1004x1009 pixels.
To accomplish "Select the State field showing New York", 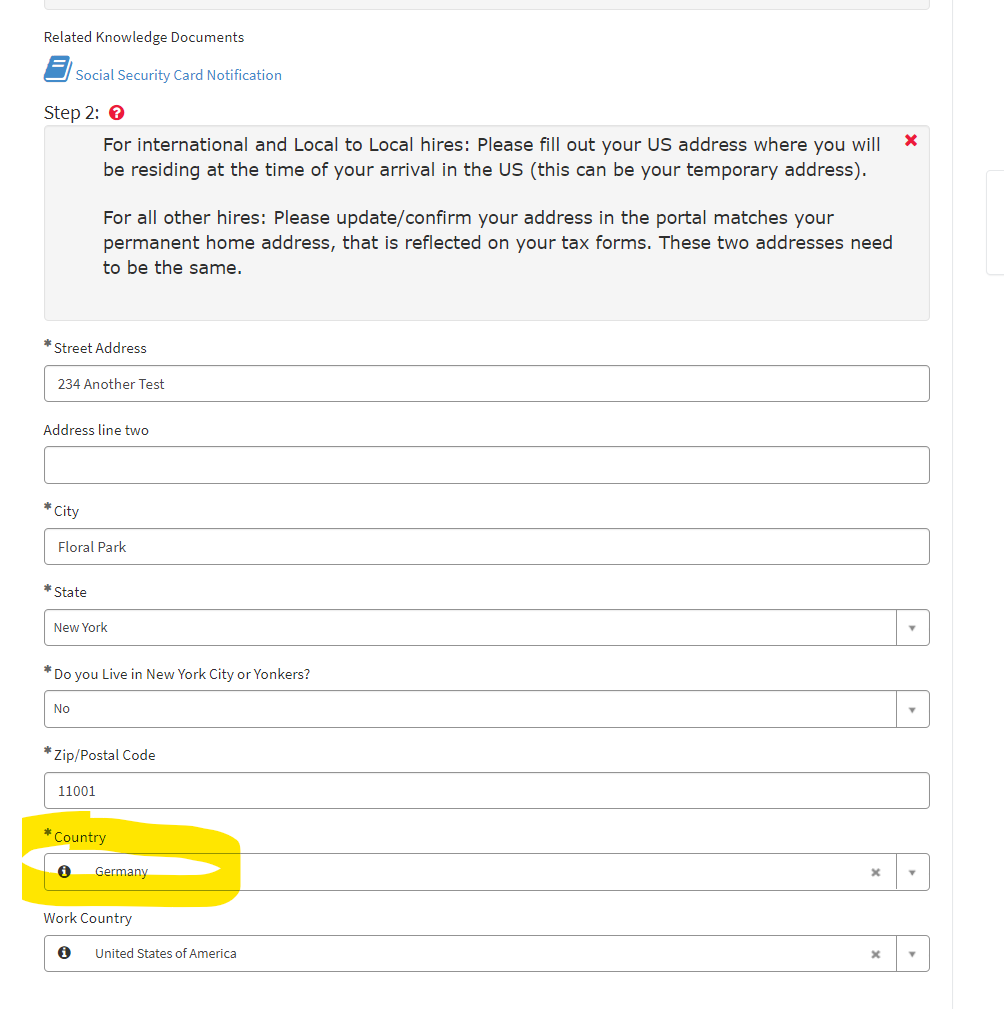I will (x=470, y=628).
